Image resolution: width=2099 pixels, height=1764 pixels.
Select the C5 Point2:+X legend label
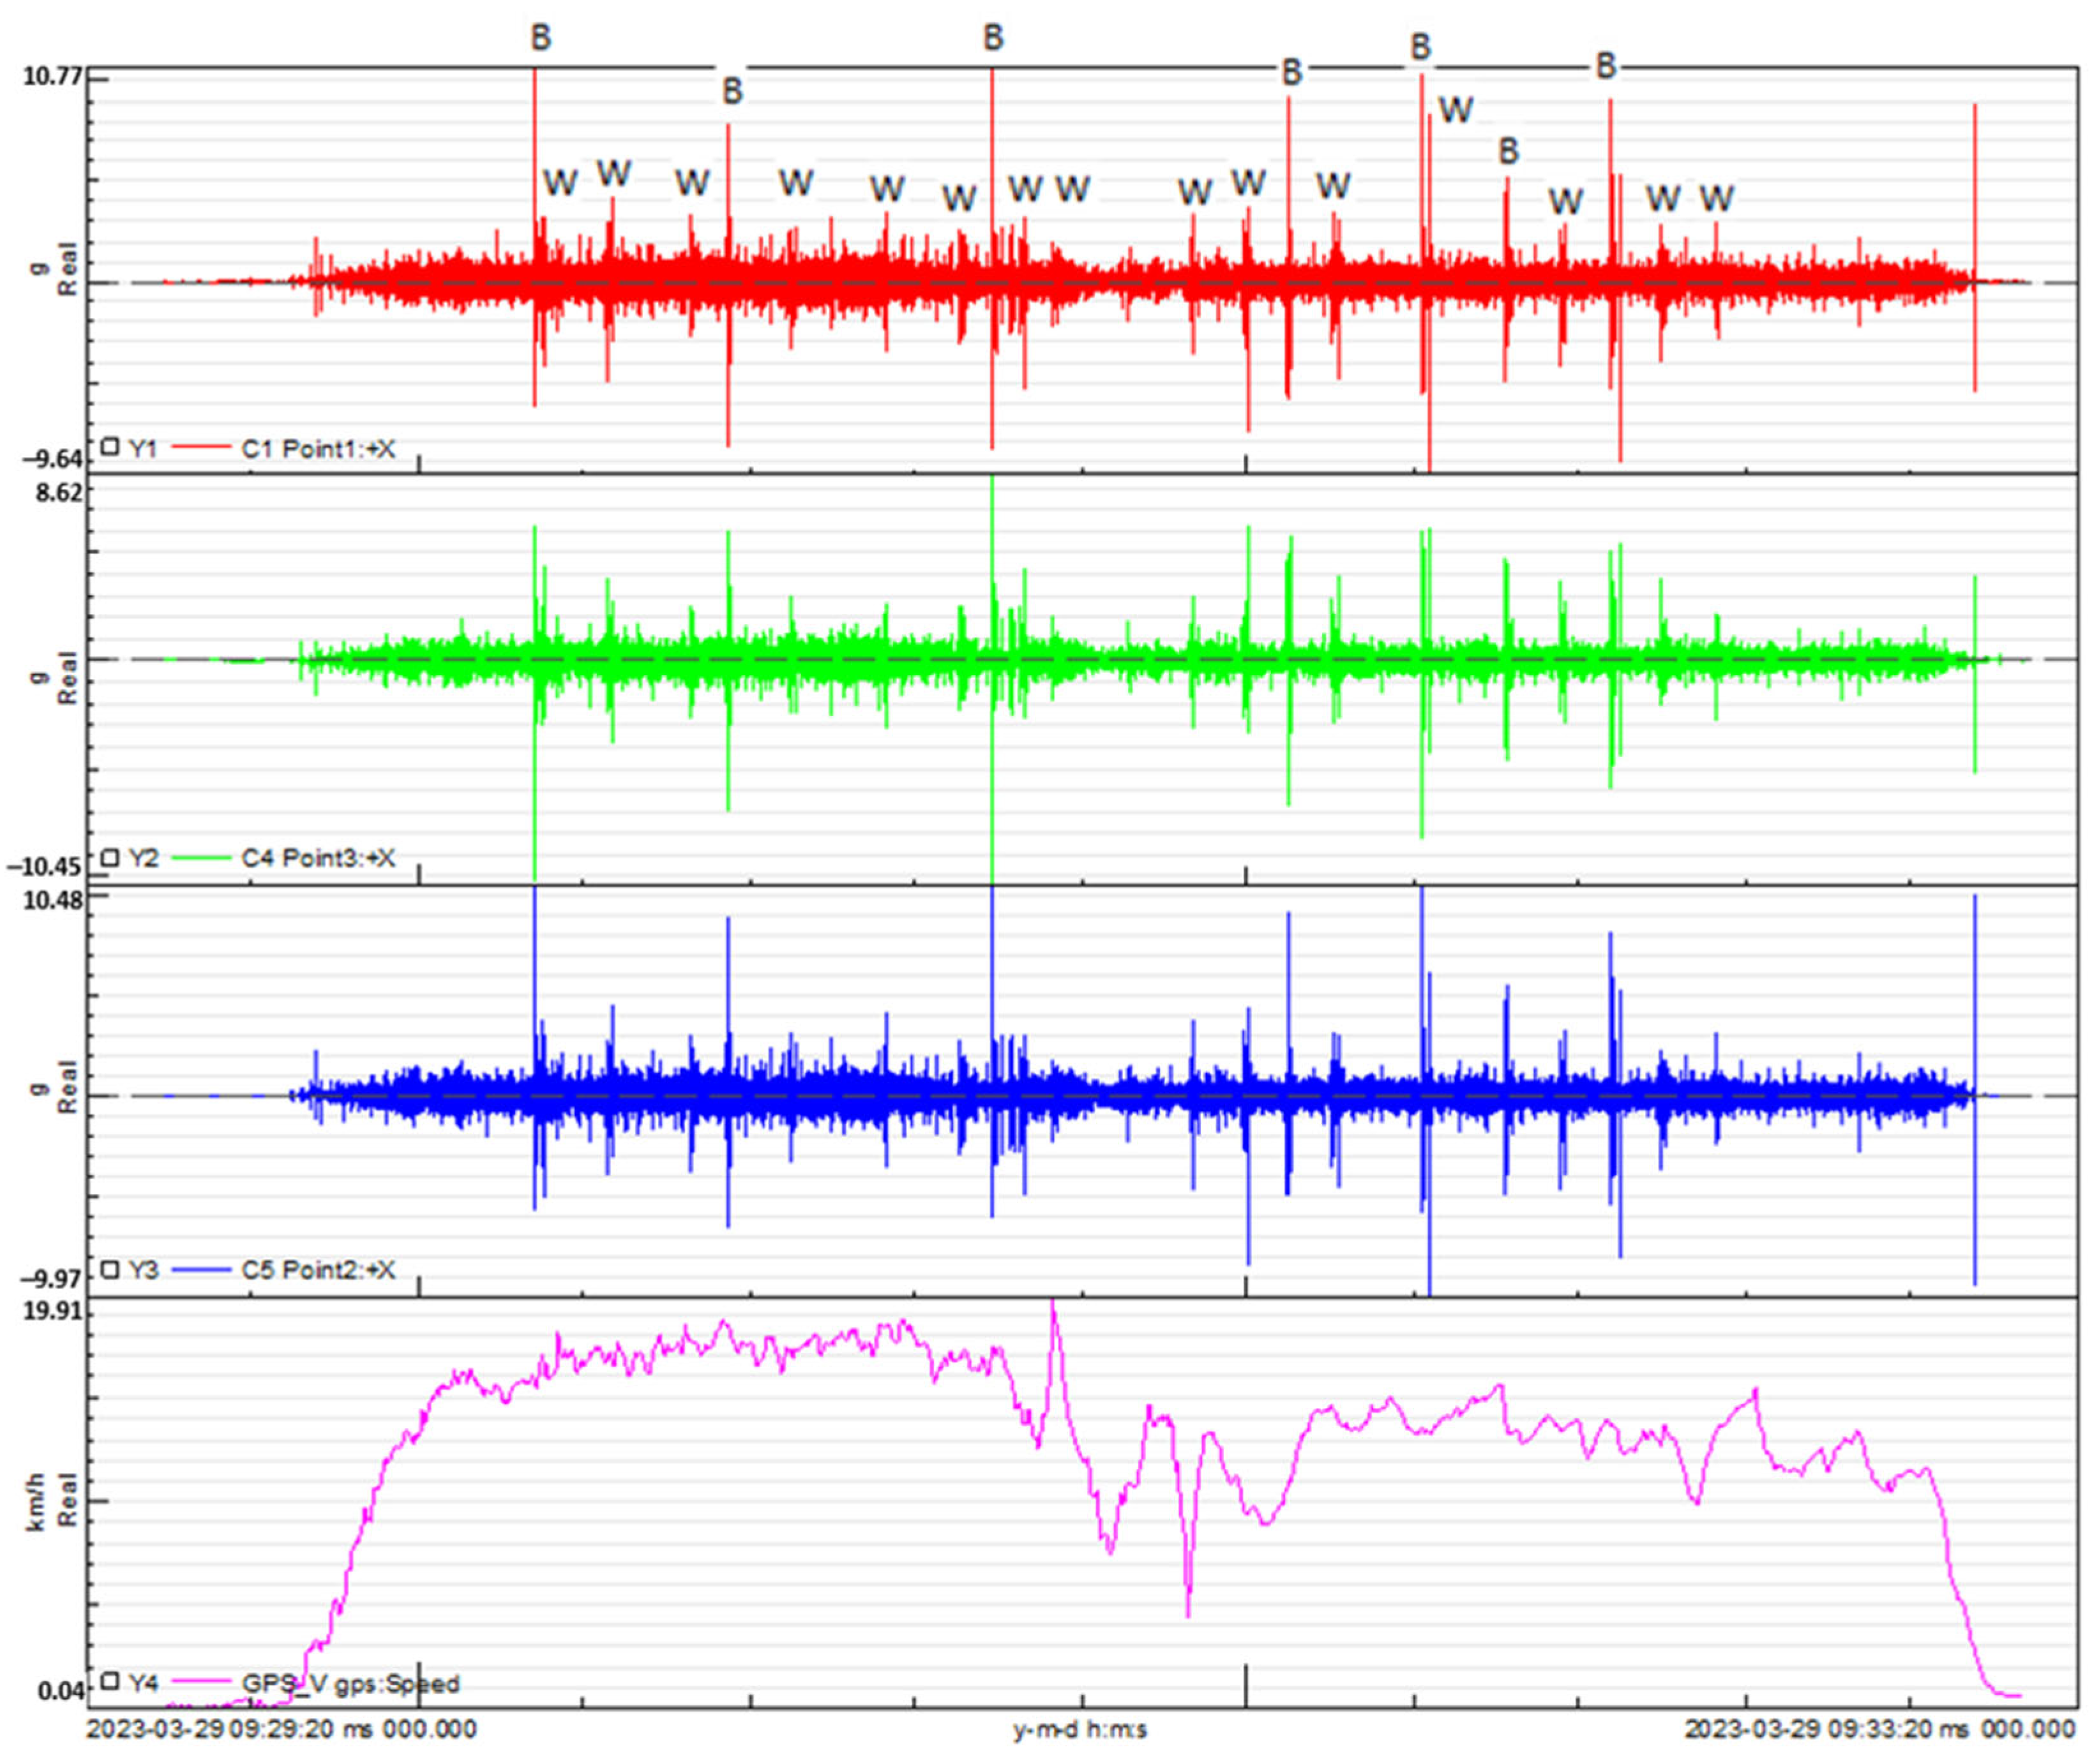coord(318,1270)
